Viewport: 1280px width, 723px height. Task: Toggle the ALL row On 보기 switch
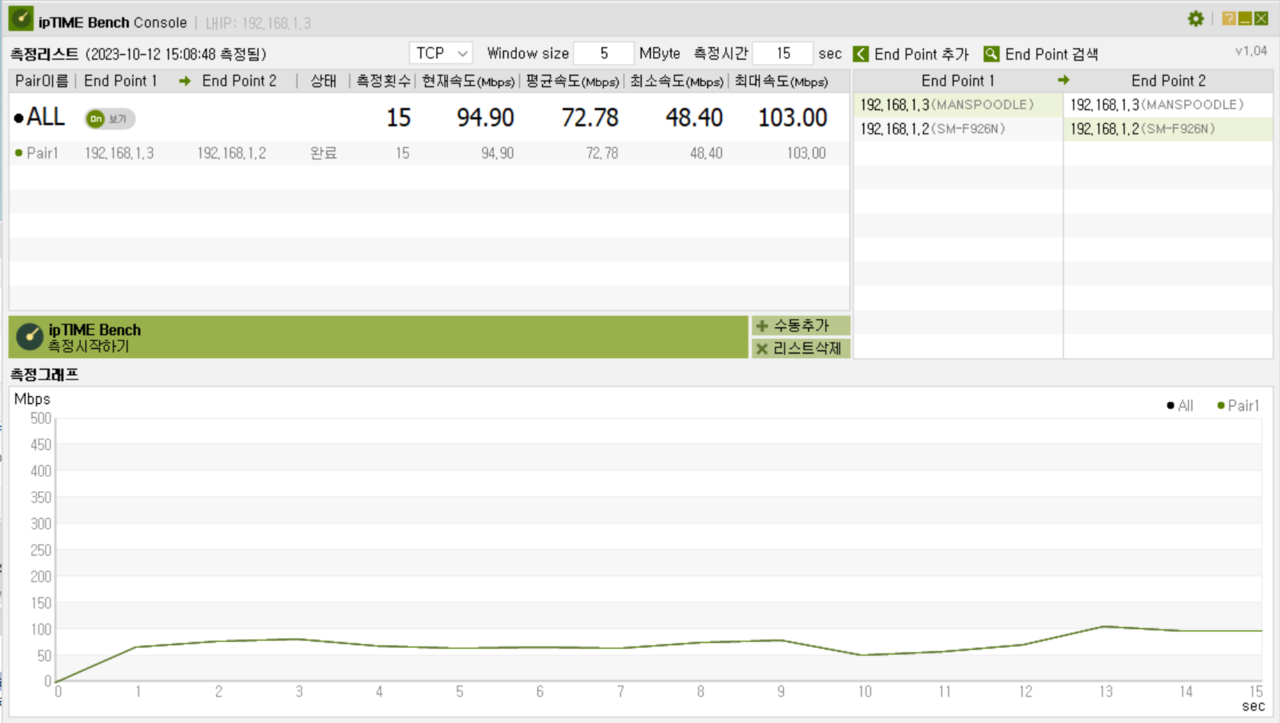tap(109, 119)
